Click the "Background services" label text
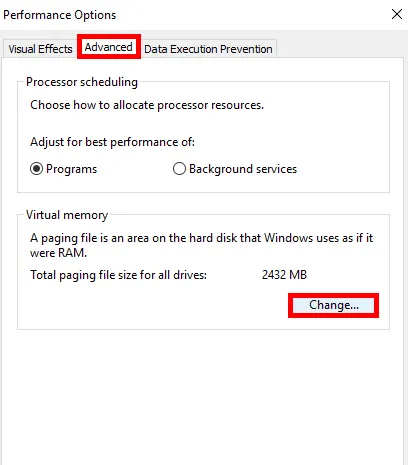The height and width of the screenshot is (465, 408). 243,169
